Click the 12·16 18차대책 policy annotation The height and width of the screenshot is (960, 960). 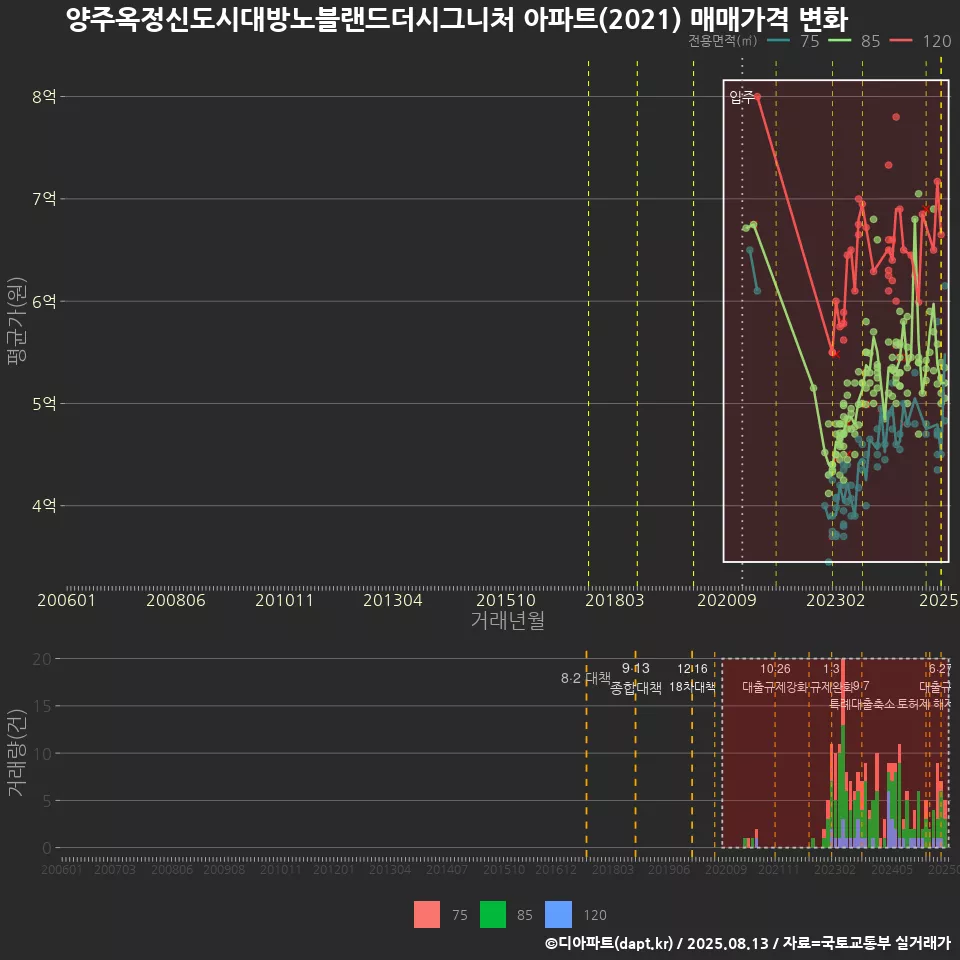[x=692, y=678]
